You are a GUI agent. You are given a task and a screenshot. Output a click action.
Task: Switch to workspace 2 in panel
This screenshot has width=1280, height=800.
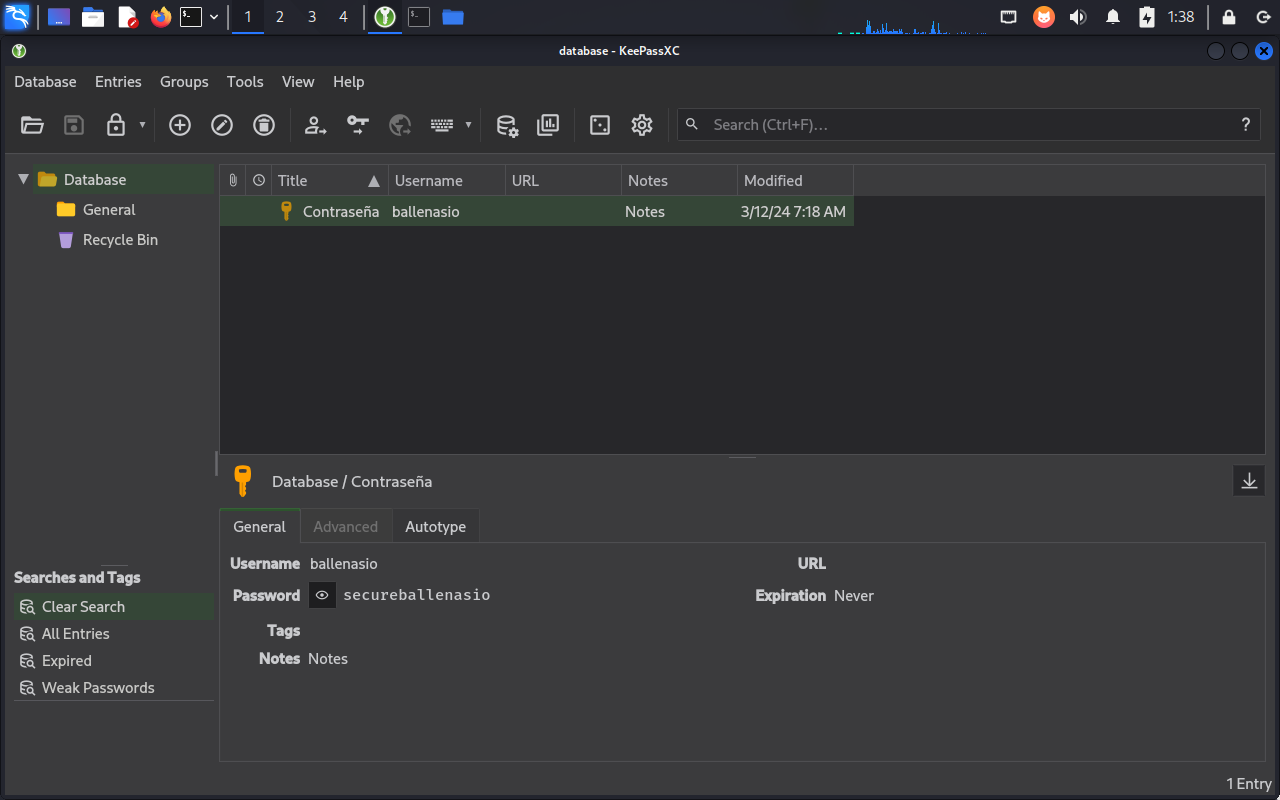point(280,17)
